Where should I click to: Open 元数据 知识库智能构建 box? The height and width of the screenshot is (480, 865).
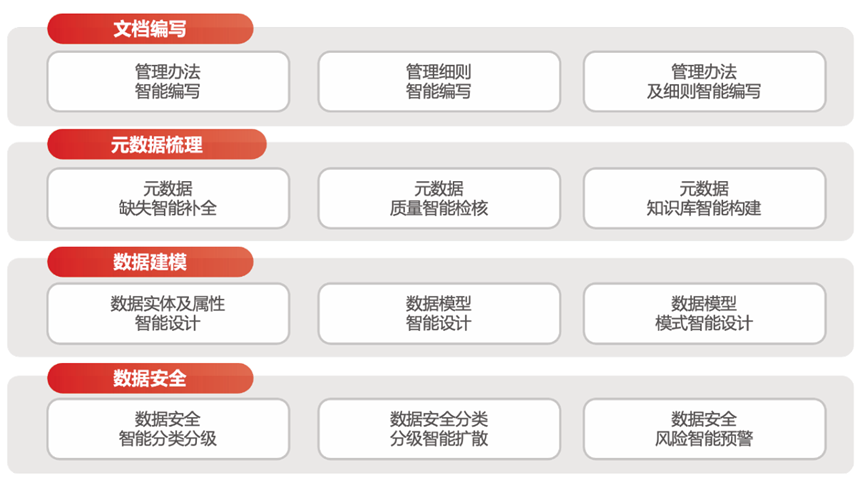pyautogui.click(x=704, y=198)
